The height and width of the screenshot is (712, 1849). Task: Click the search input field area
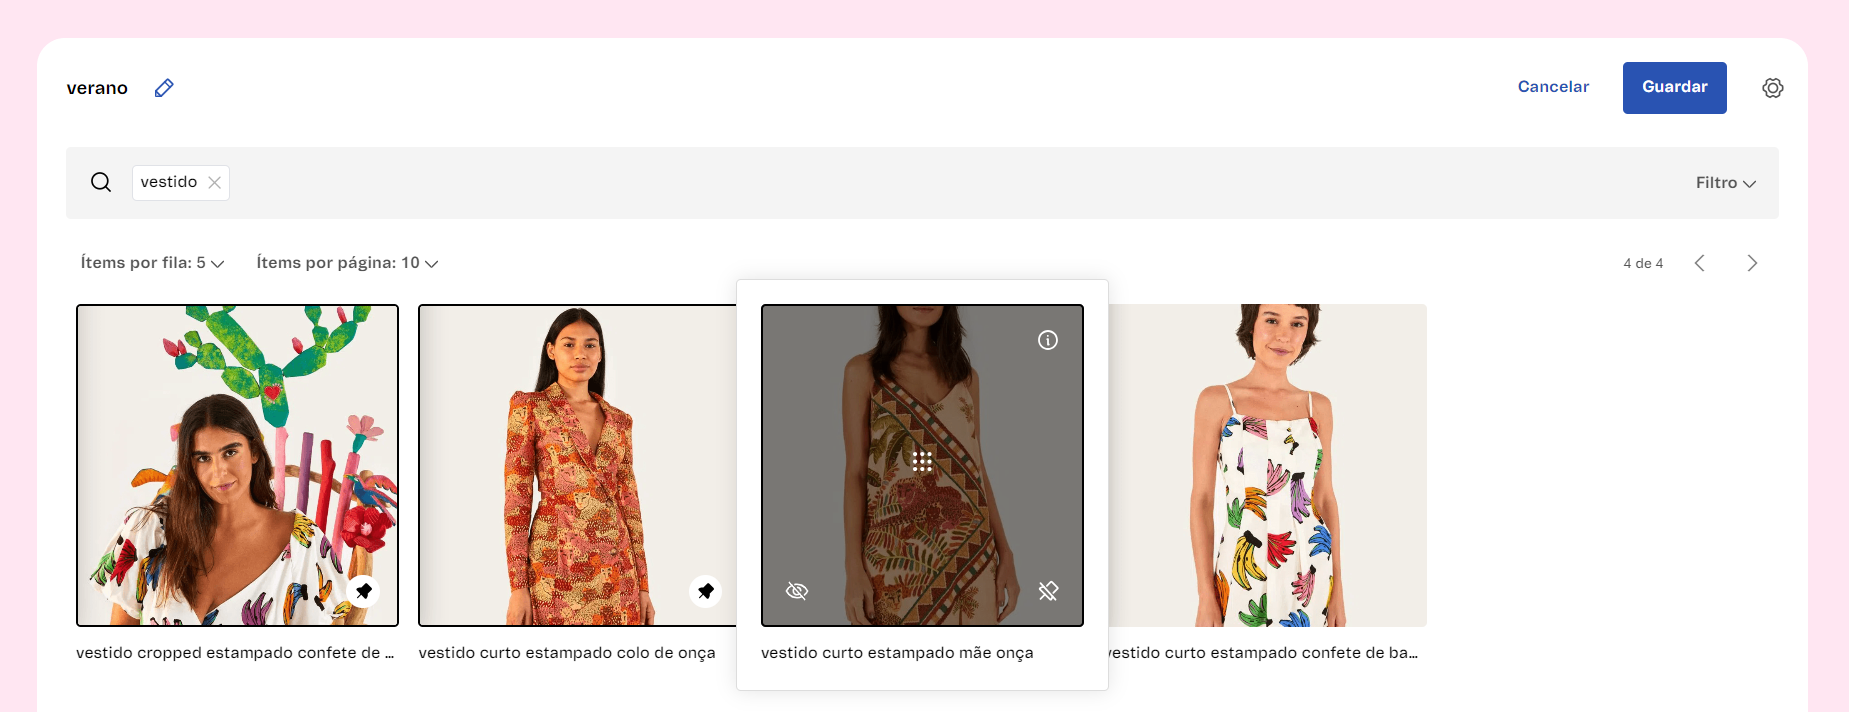pos(900,183)
